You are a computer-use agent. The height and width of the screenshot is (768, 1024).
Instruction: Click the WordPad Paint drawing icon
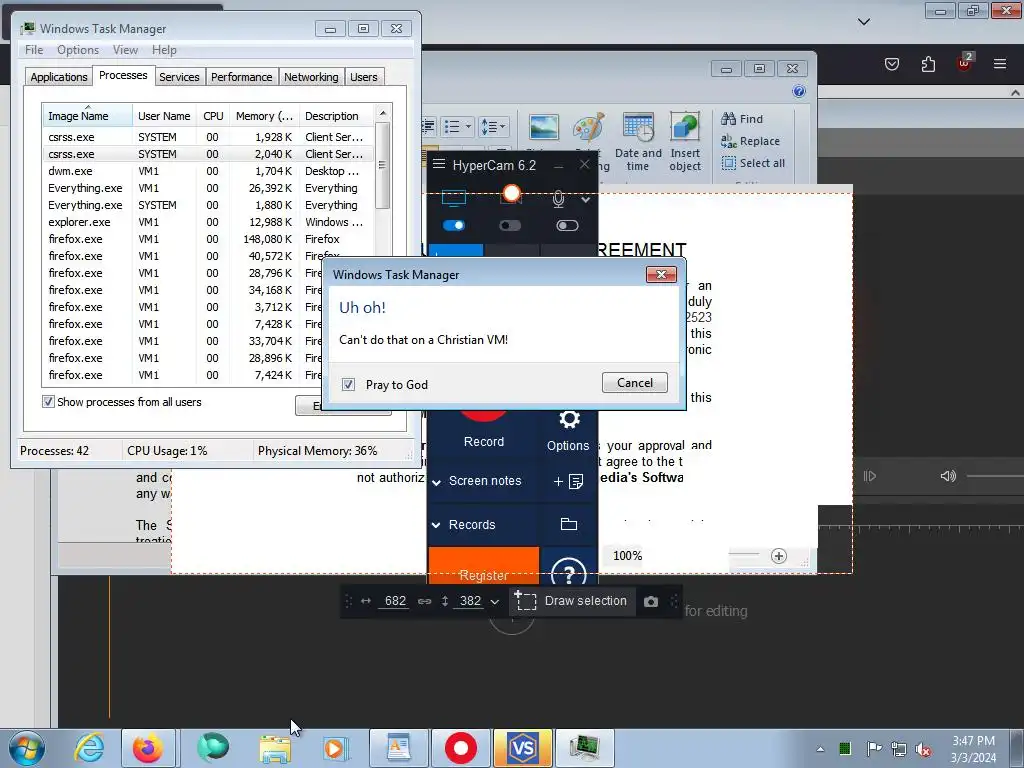click(x=588, y=127)
